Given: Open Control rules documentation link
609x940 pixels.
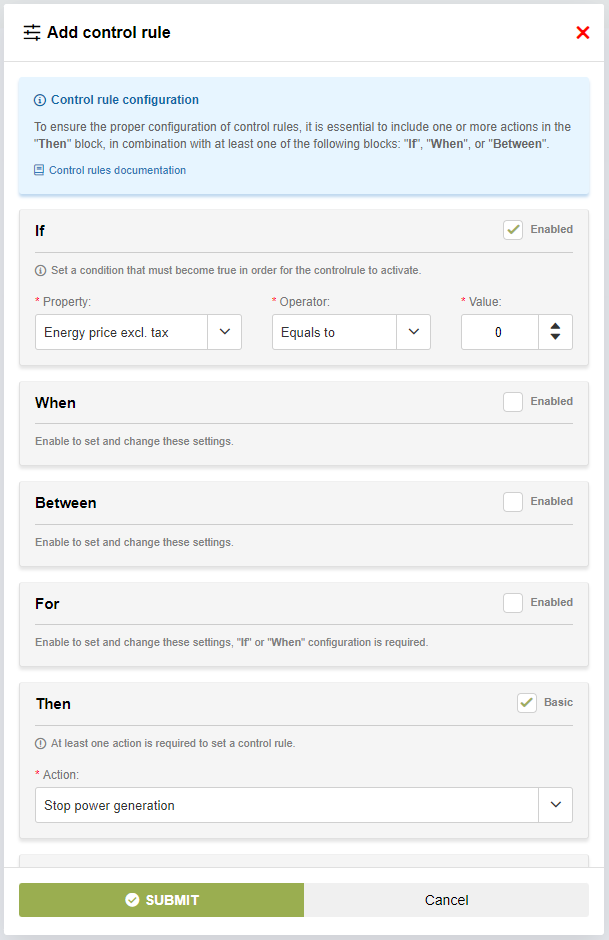Looking at the screenshot, I should [x=117, y=170].
